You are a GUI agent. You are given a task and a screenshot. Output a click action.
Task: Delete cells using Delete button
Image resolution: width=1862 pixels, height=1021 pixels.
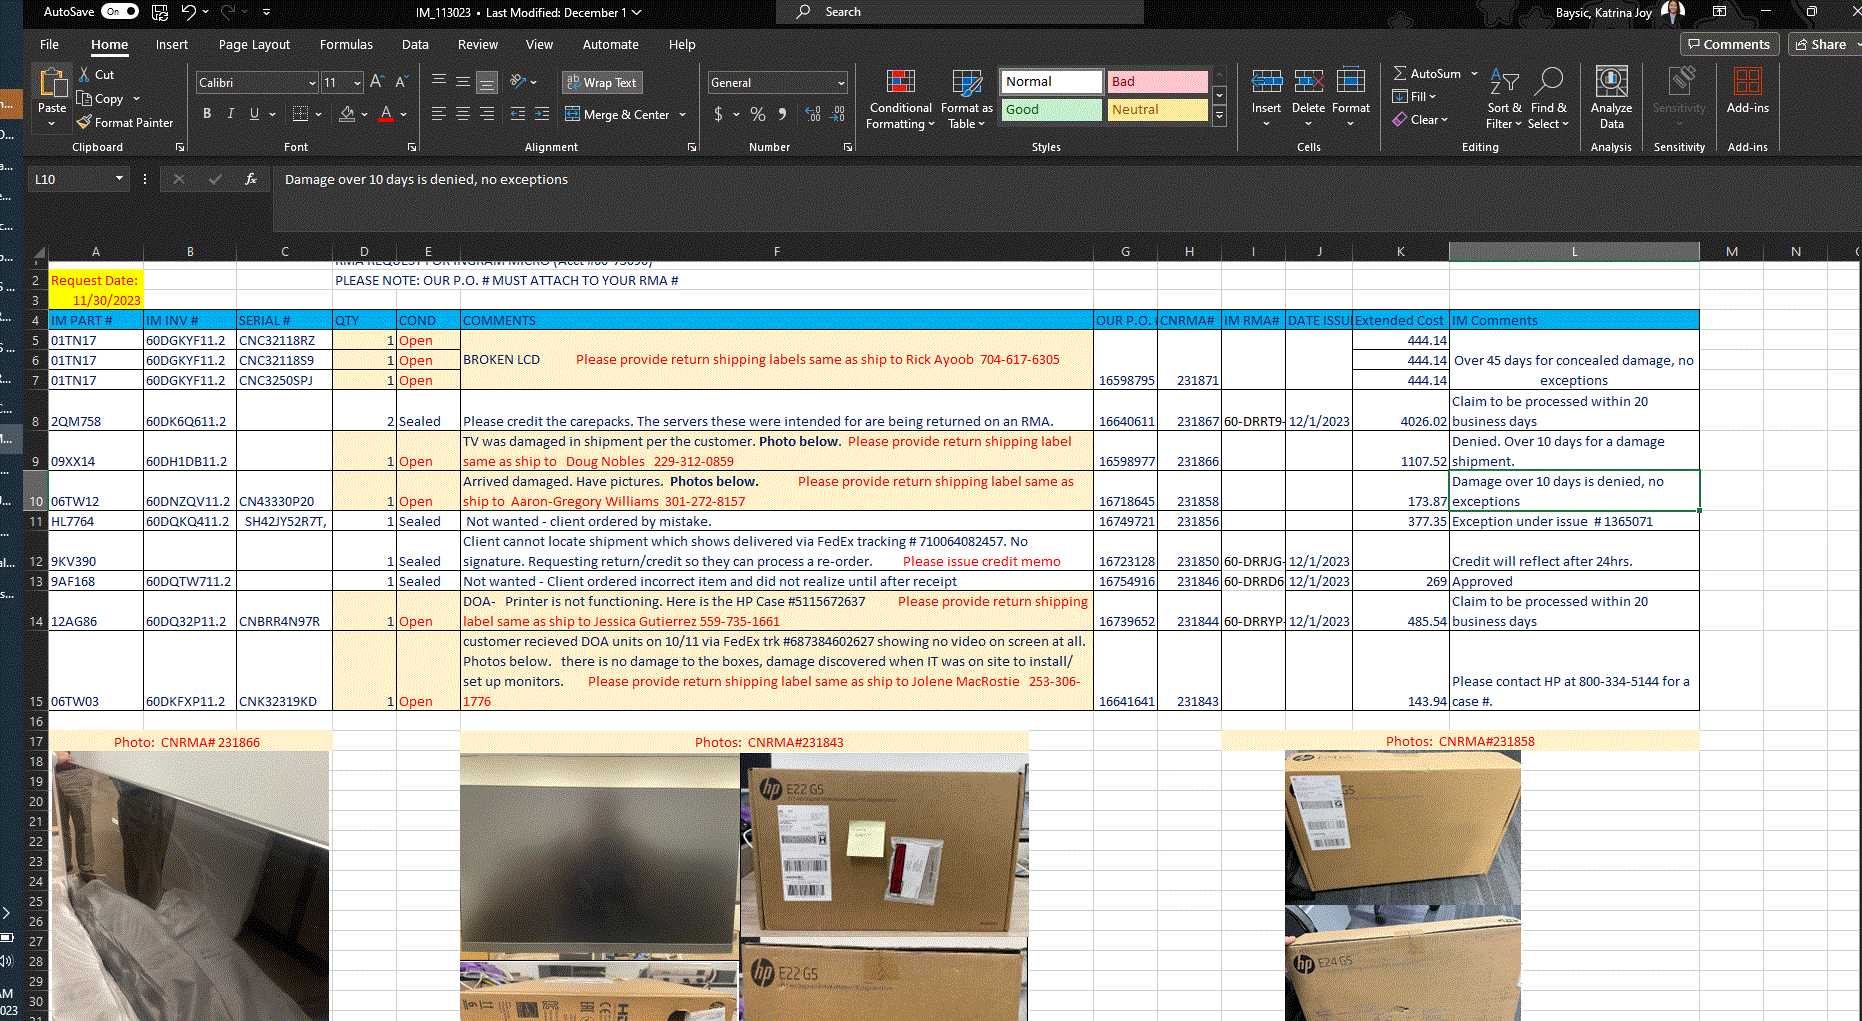point(1308,99)
